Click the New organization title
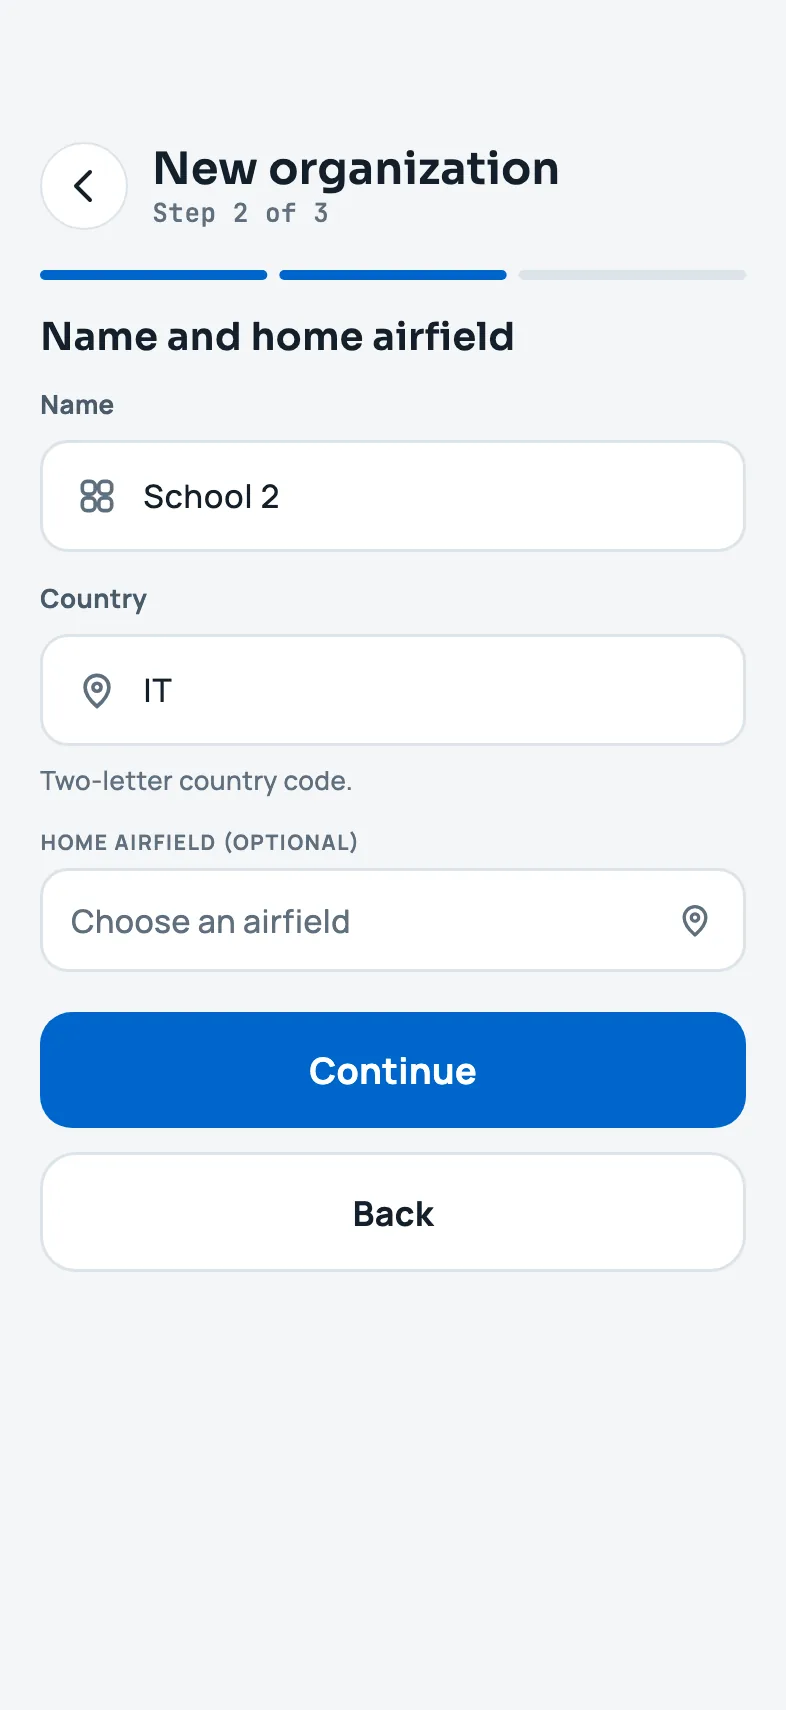This screenshot has height=1710, width=786. coord(356,169)
